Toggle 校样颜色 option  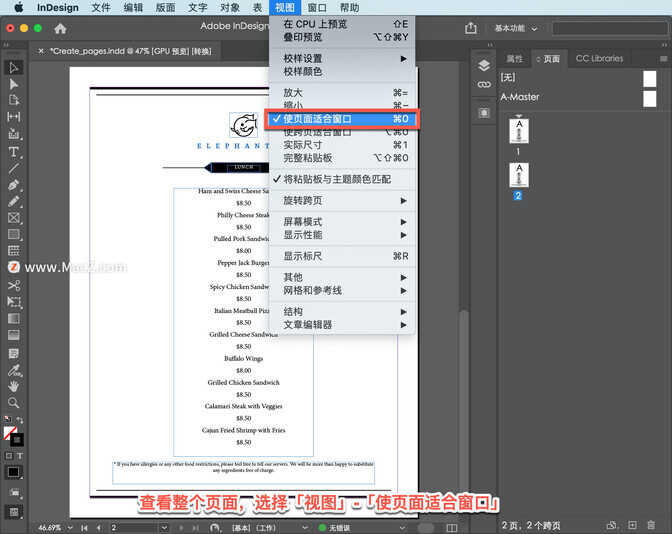(342, 72)
